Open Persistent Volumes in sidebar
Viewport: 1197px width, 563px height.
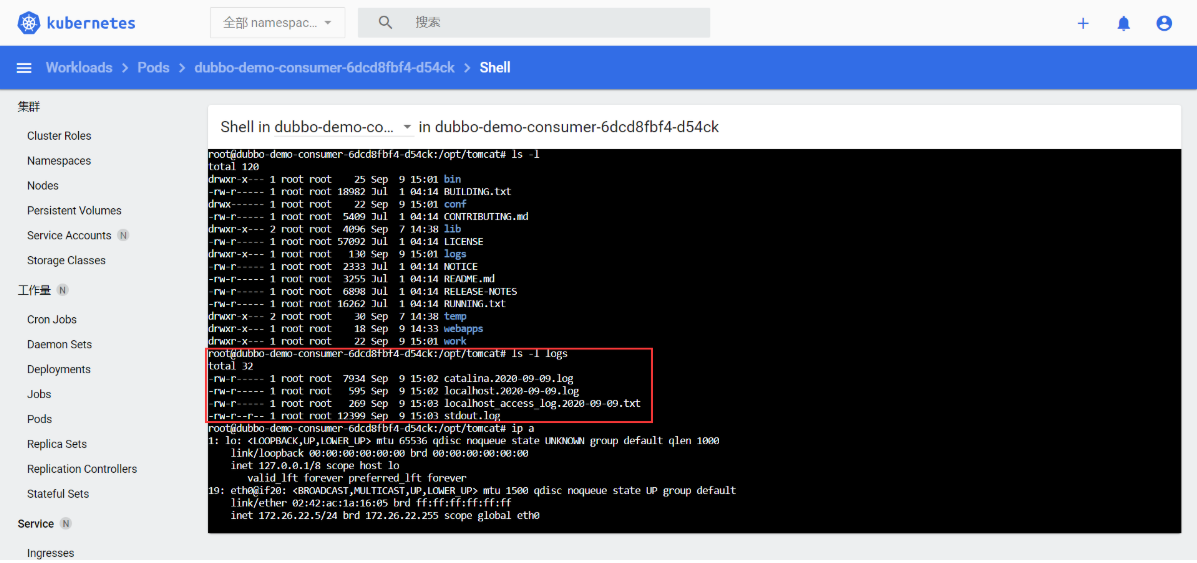coord(74,211)
